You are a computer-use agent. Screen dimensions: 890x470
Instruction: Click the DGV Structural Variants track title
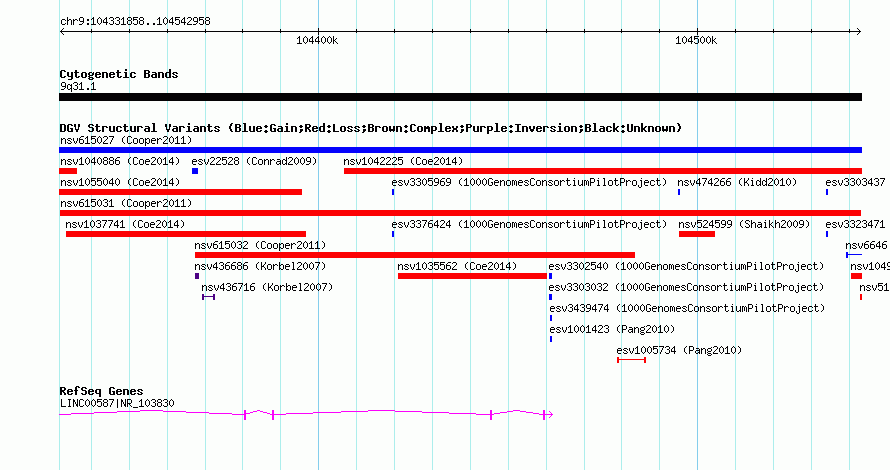point(370,128)
